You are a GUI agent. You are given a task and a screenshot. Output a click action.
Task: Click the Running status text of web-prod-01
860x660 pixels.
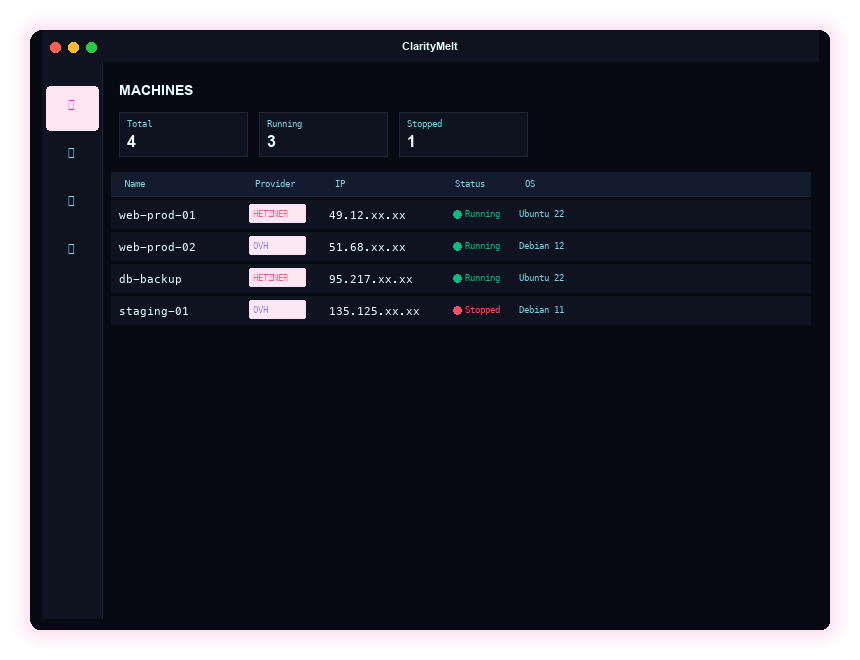click(x=482, y=214)
